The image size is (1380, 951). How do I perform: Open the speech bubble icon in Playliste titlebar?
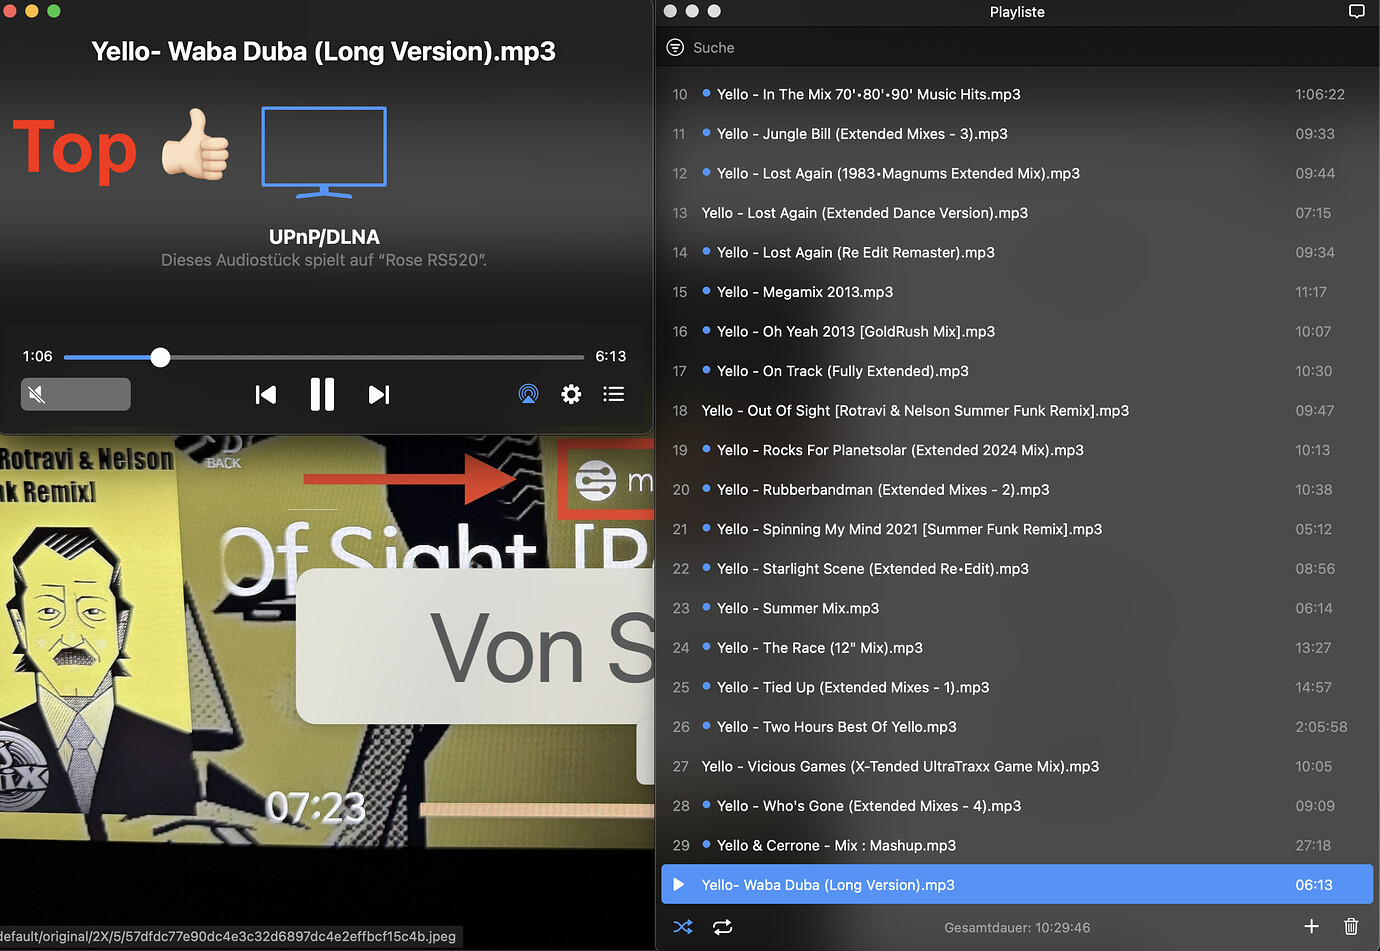pos(1357,12)
